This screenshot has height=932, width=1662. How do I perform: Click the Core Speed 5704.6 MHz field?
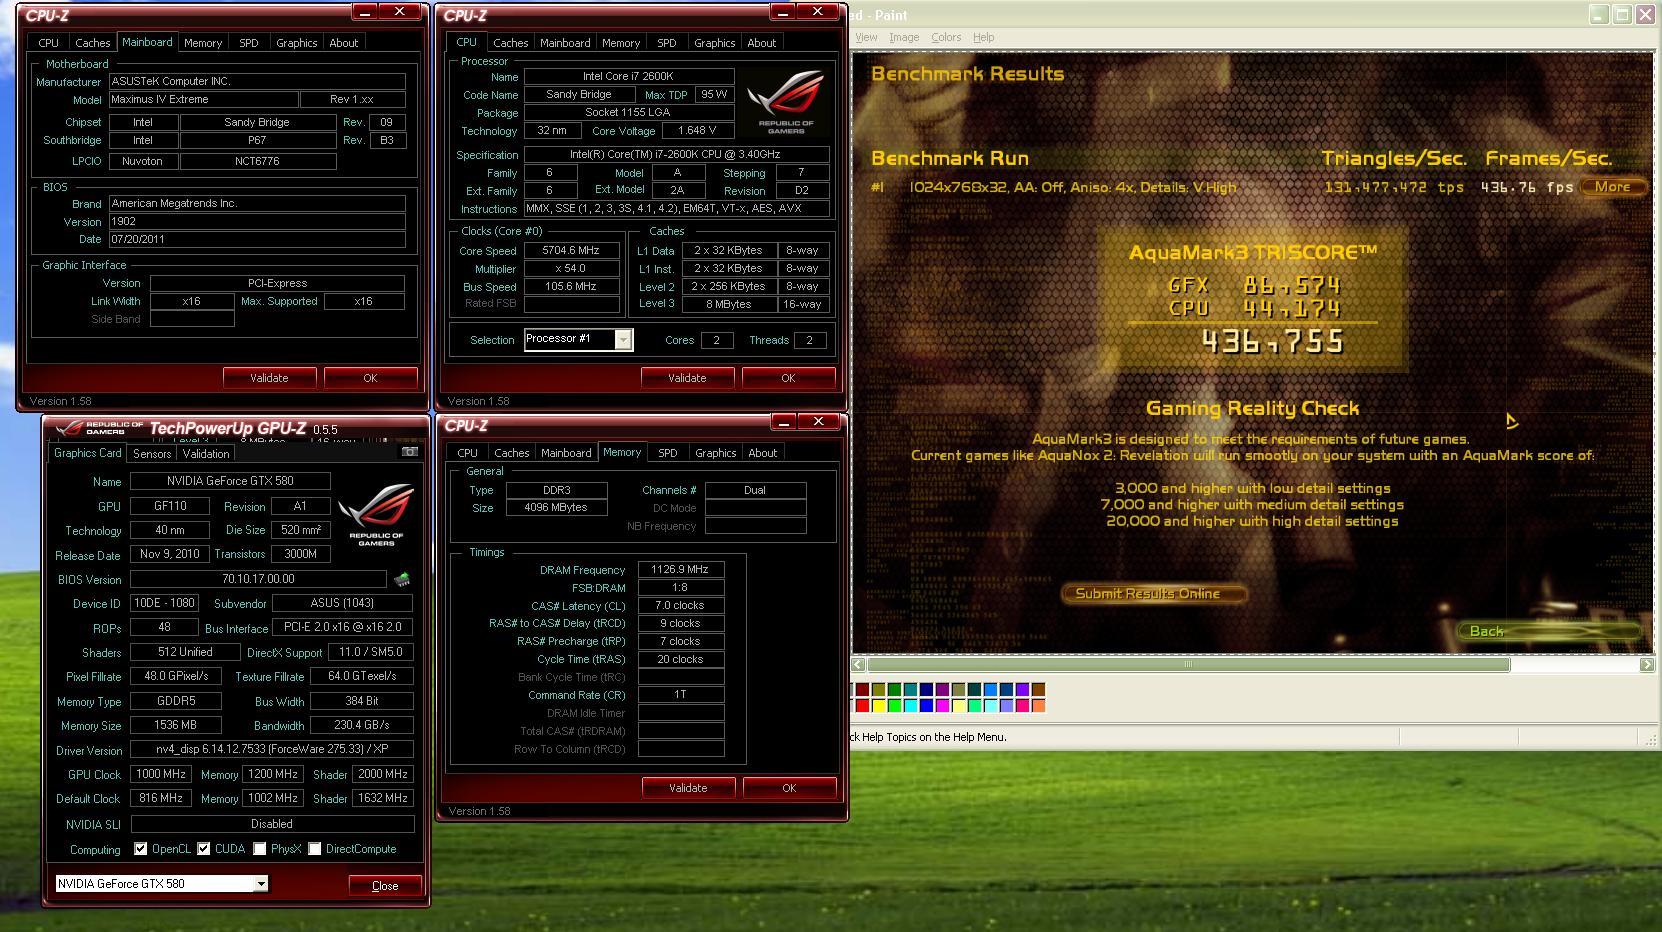tap(571, 251)
